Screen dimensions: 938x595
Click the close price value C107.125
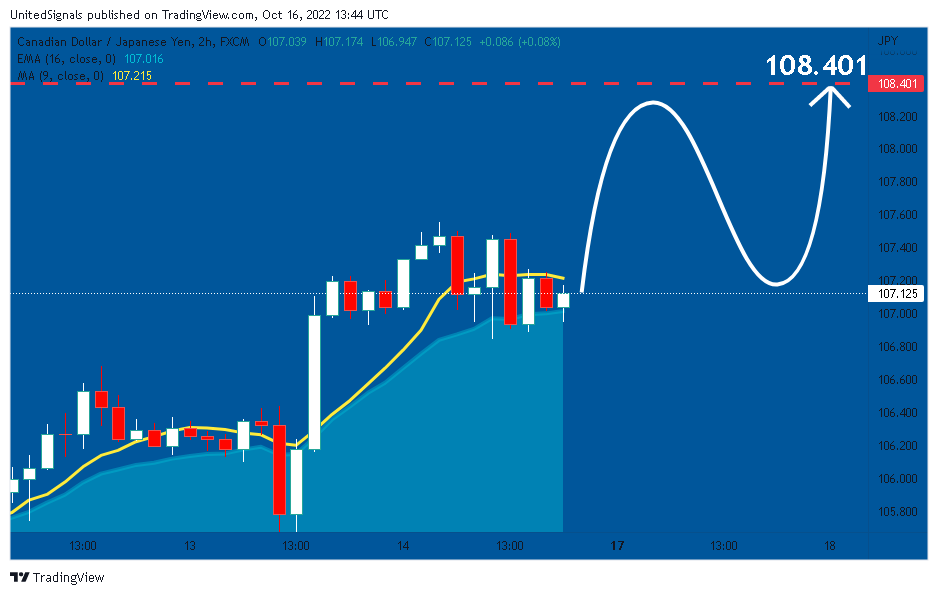point(448,42)
